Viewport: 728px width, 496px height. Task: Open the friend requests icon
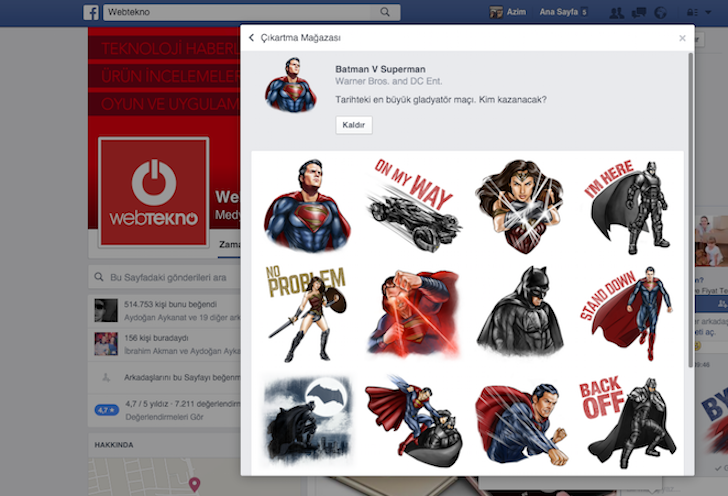617,13
